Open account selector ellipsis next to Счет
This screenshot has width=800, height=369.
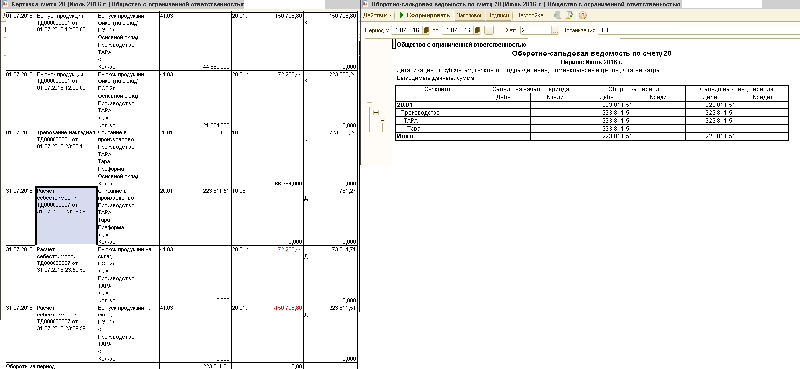point(555,30)
